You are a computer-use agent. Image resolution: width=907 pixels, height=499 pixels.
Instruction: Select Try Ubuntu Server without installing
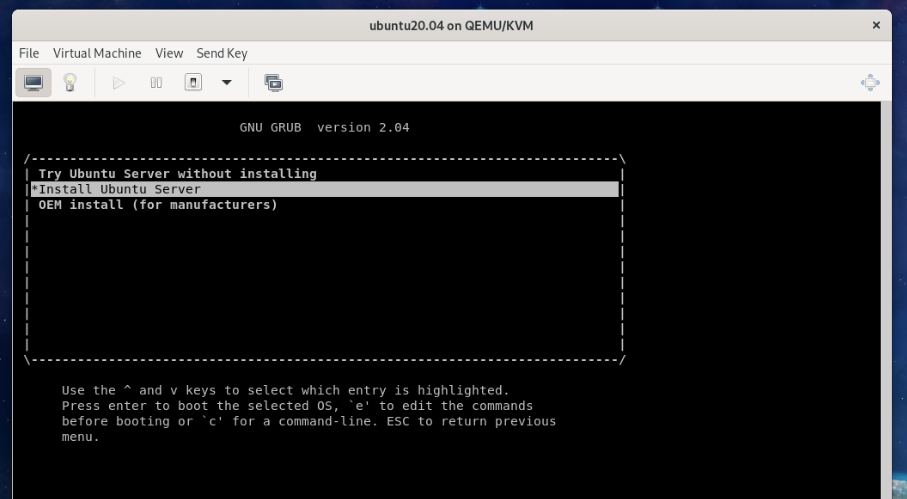(x=325, y=173)
